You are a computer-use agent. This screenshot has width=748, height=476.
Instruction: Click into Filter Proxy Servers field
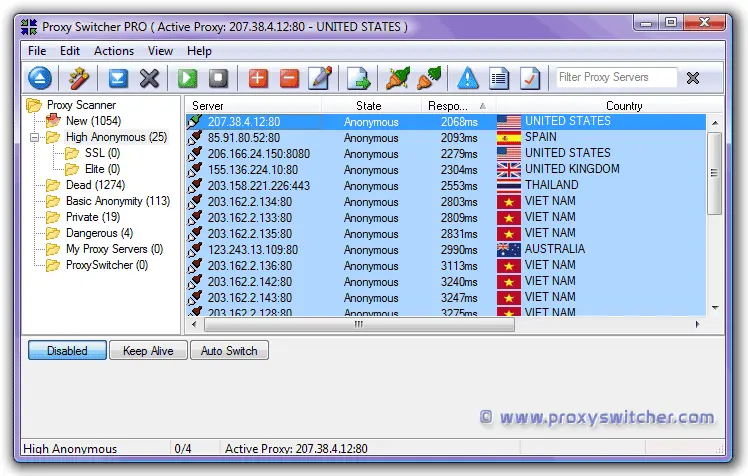[x=616, y=77]
